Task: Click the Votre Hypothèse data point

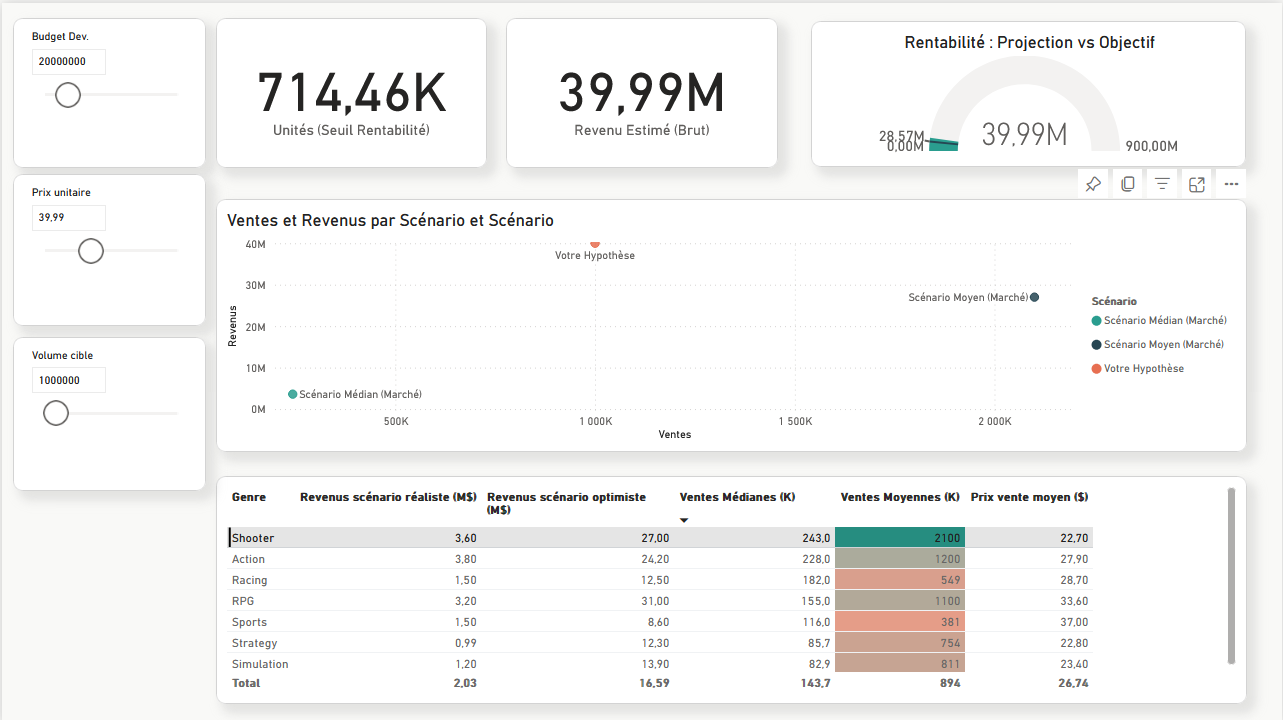Action: click(595, 243)
